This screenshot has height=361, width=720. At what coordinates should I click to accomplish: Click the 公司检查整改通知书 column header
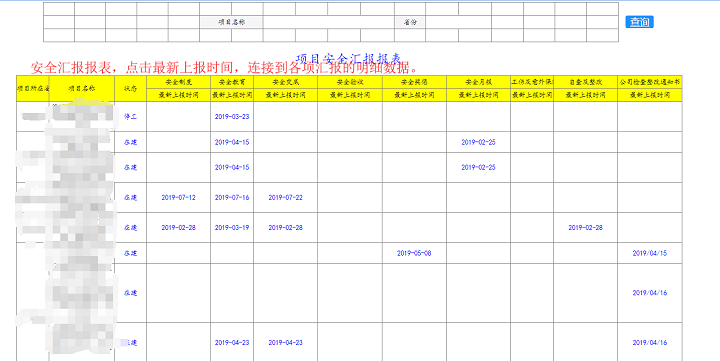point(650,82)
